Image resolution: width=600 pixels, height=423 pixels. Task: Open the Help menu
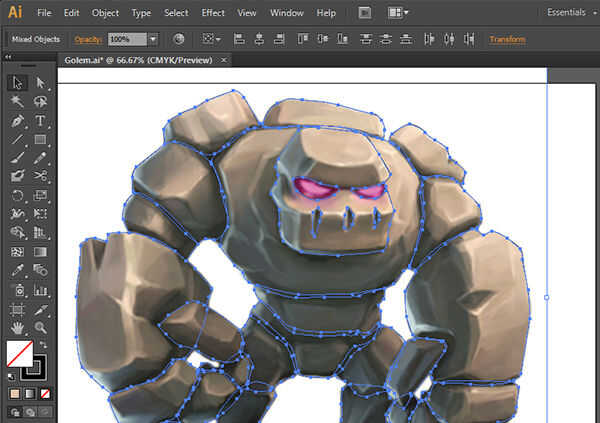(326, 13)
